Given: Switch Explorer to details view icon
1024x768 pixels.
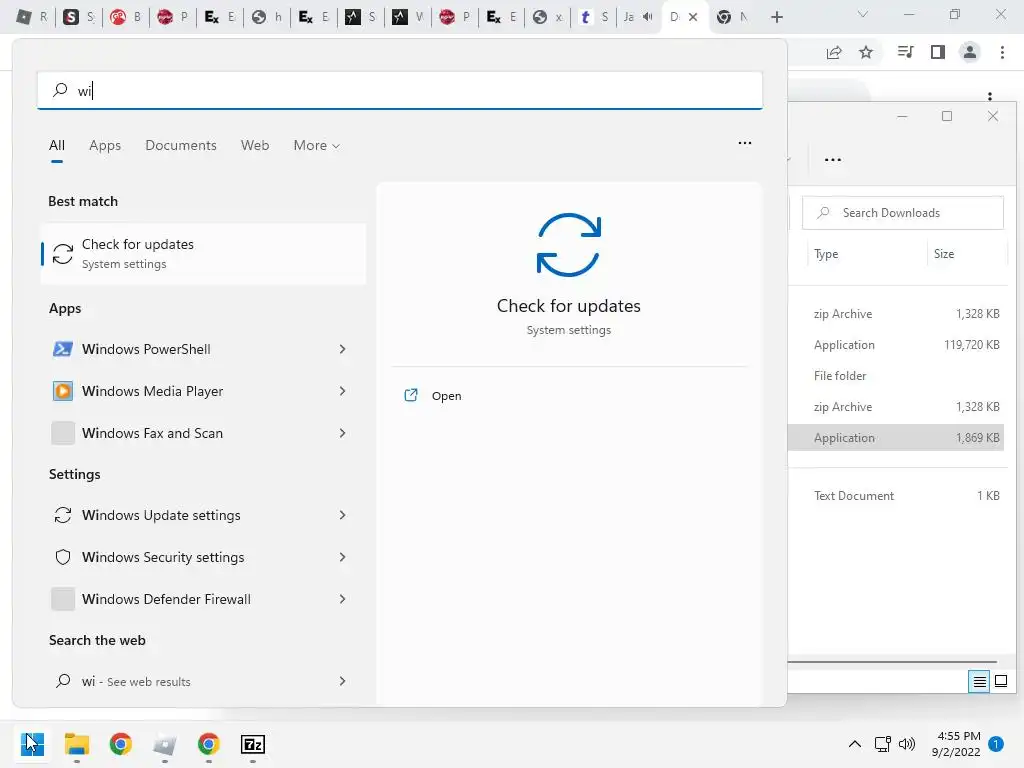Looking at the screenshot, I should (x=979, y=682).
